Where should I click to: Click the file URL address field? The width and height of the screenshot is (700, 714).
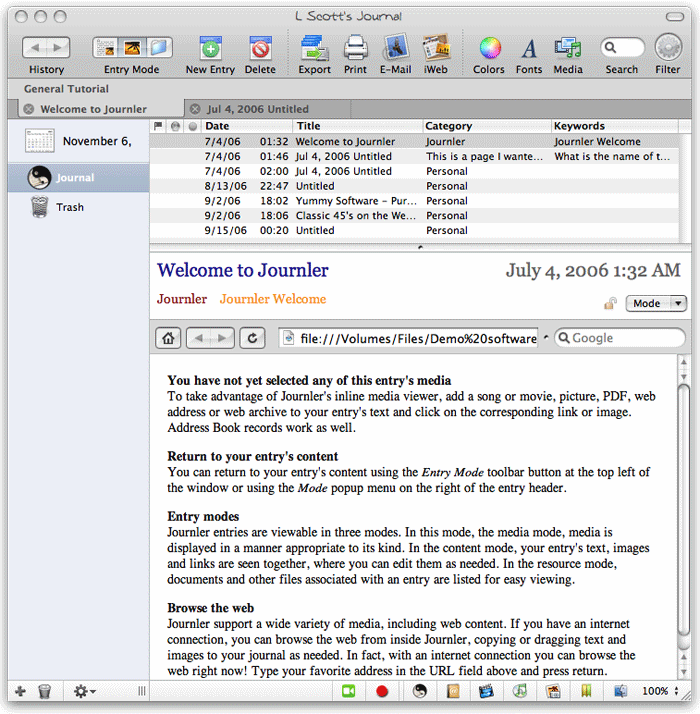coord(409,338)
